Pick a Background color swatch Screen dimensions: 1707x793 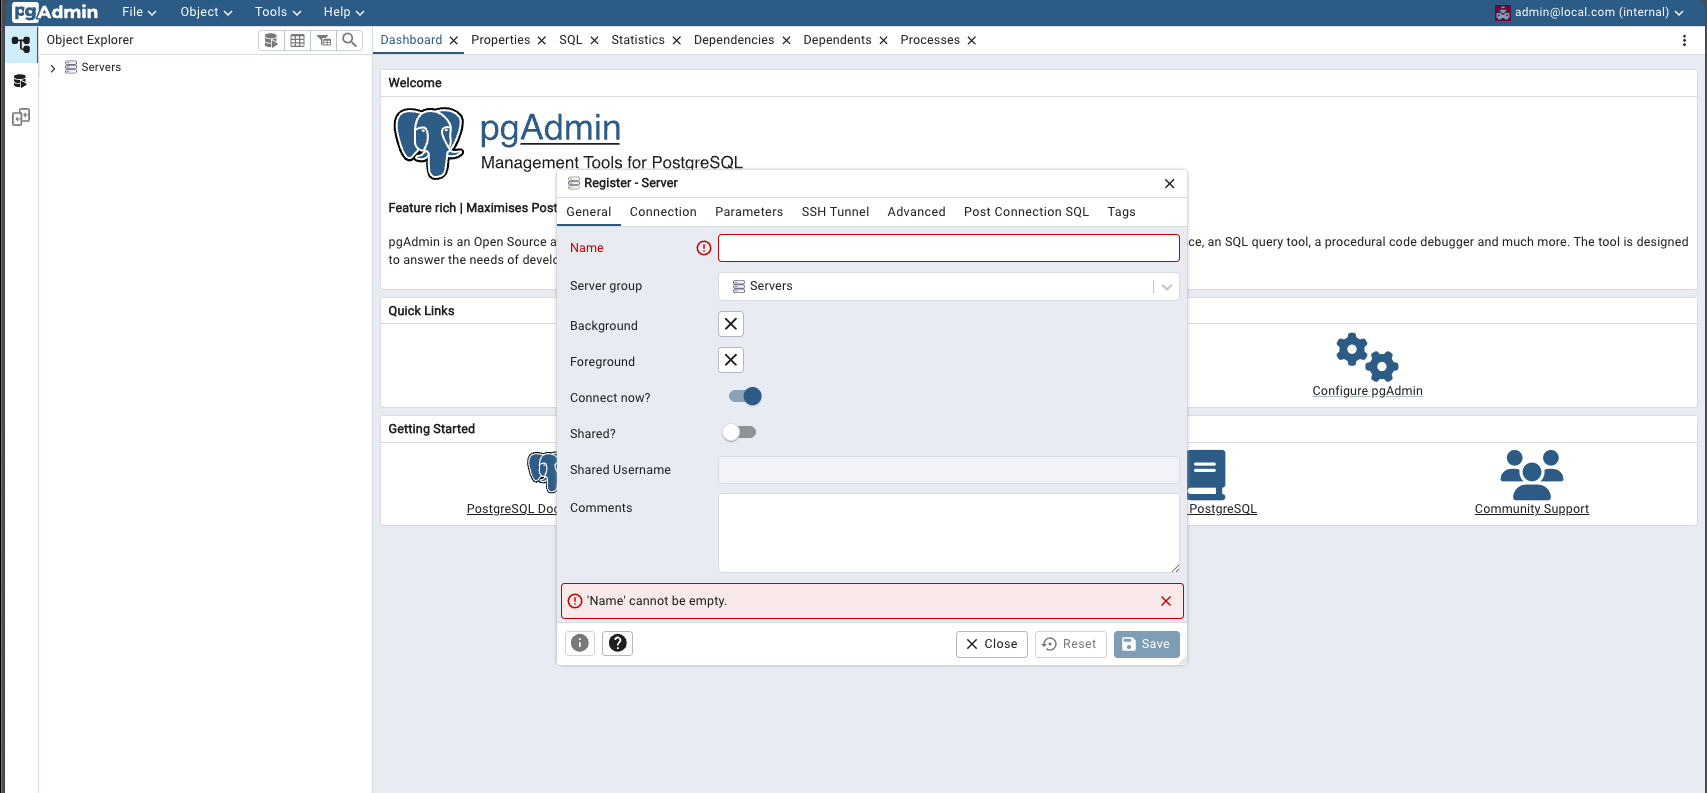click(x=731, y=324)
